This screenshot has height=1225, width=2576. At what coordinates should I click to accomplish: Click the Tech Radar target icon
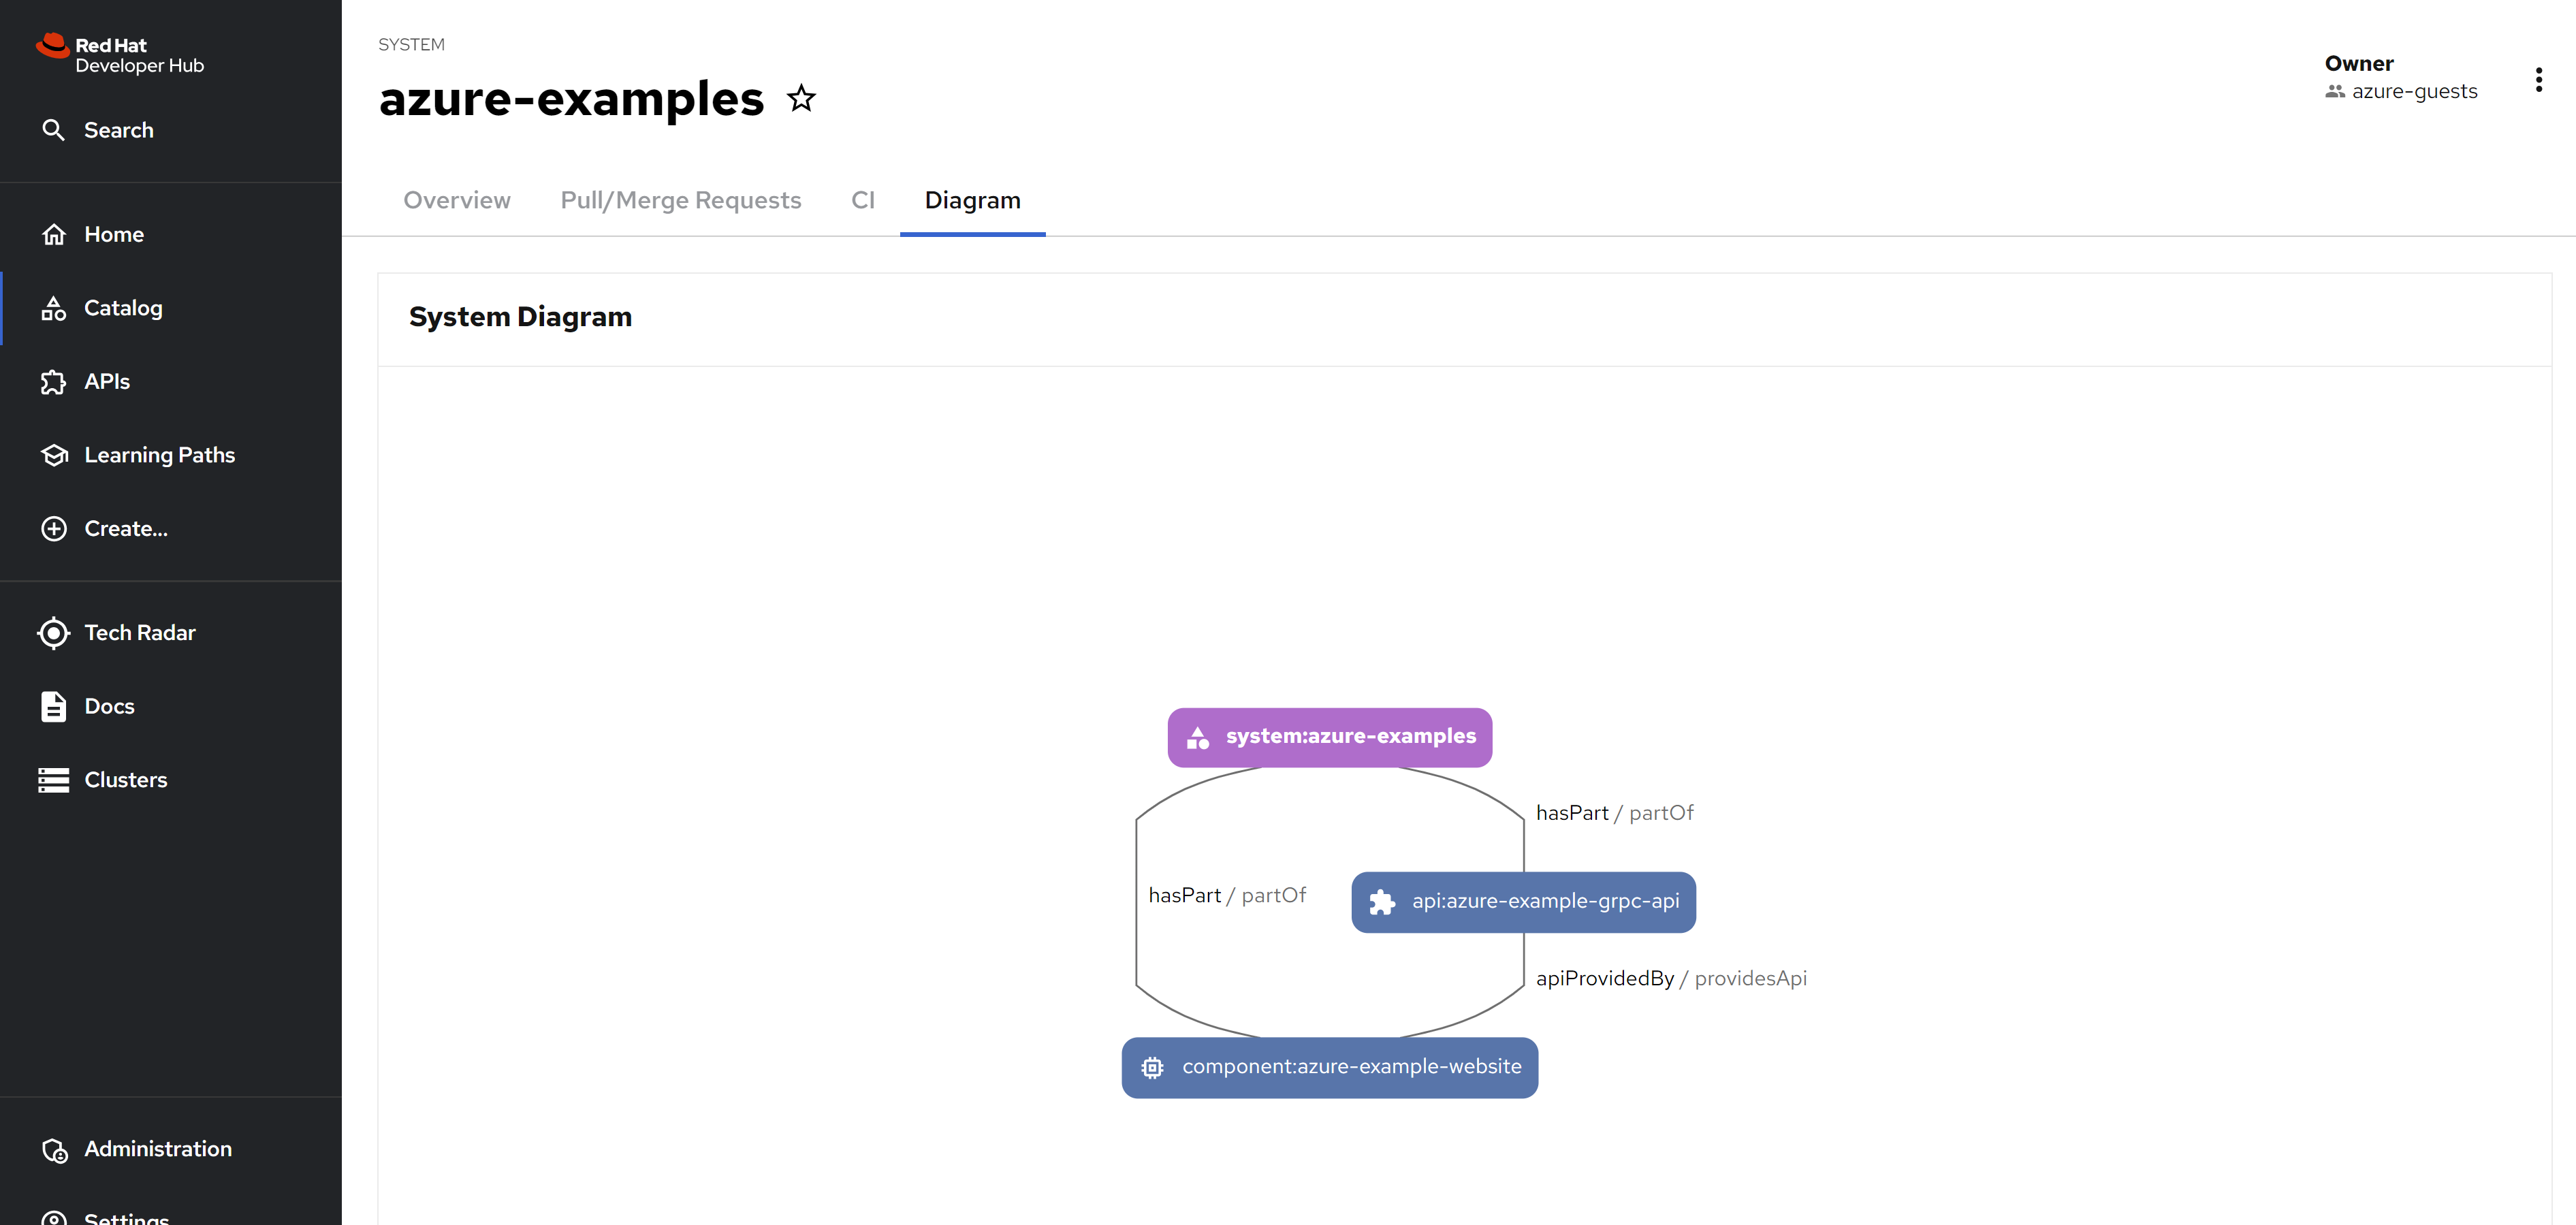(54, 633)
